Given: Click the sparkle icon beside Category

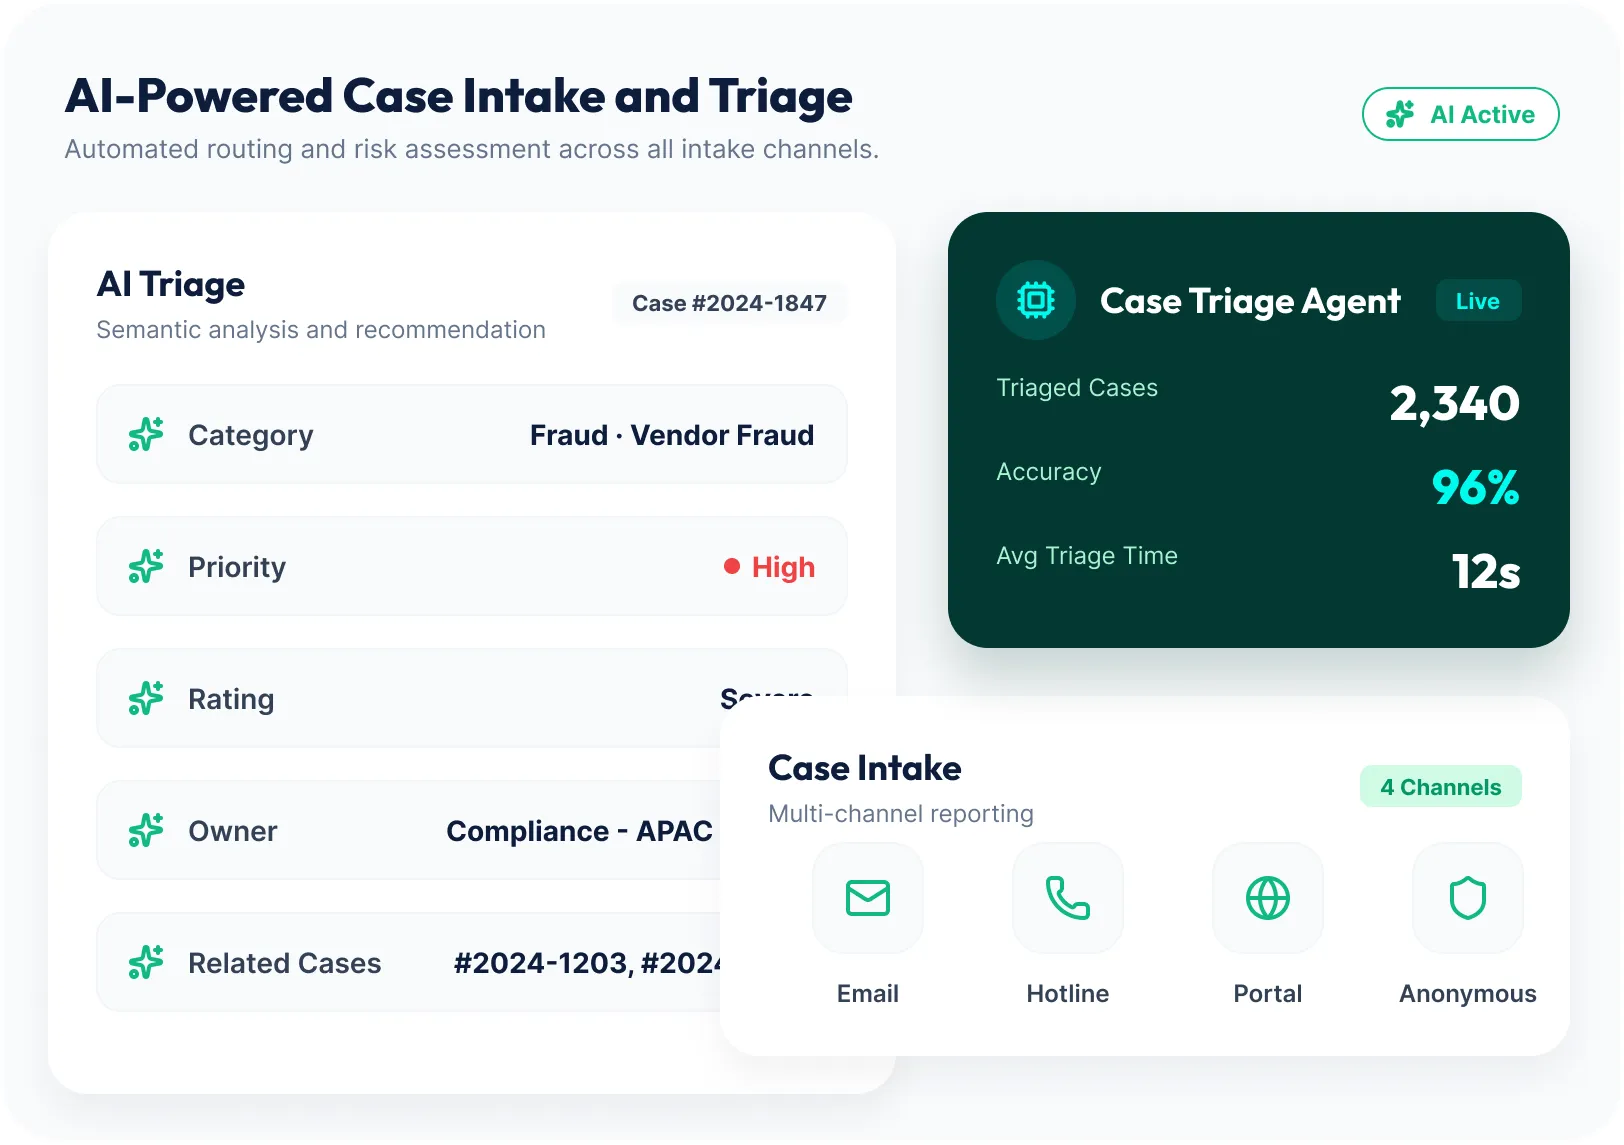Looking at the screenshot, I should pyautogui.click(x=146, y=434).
